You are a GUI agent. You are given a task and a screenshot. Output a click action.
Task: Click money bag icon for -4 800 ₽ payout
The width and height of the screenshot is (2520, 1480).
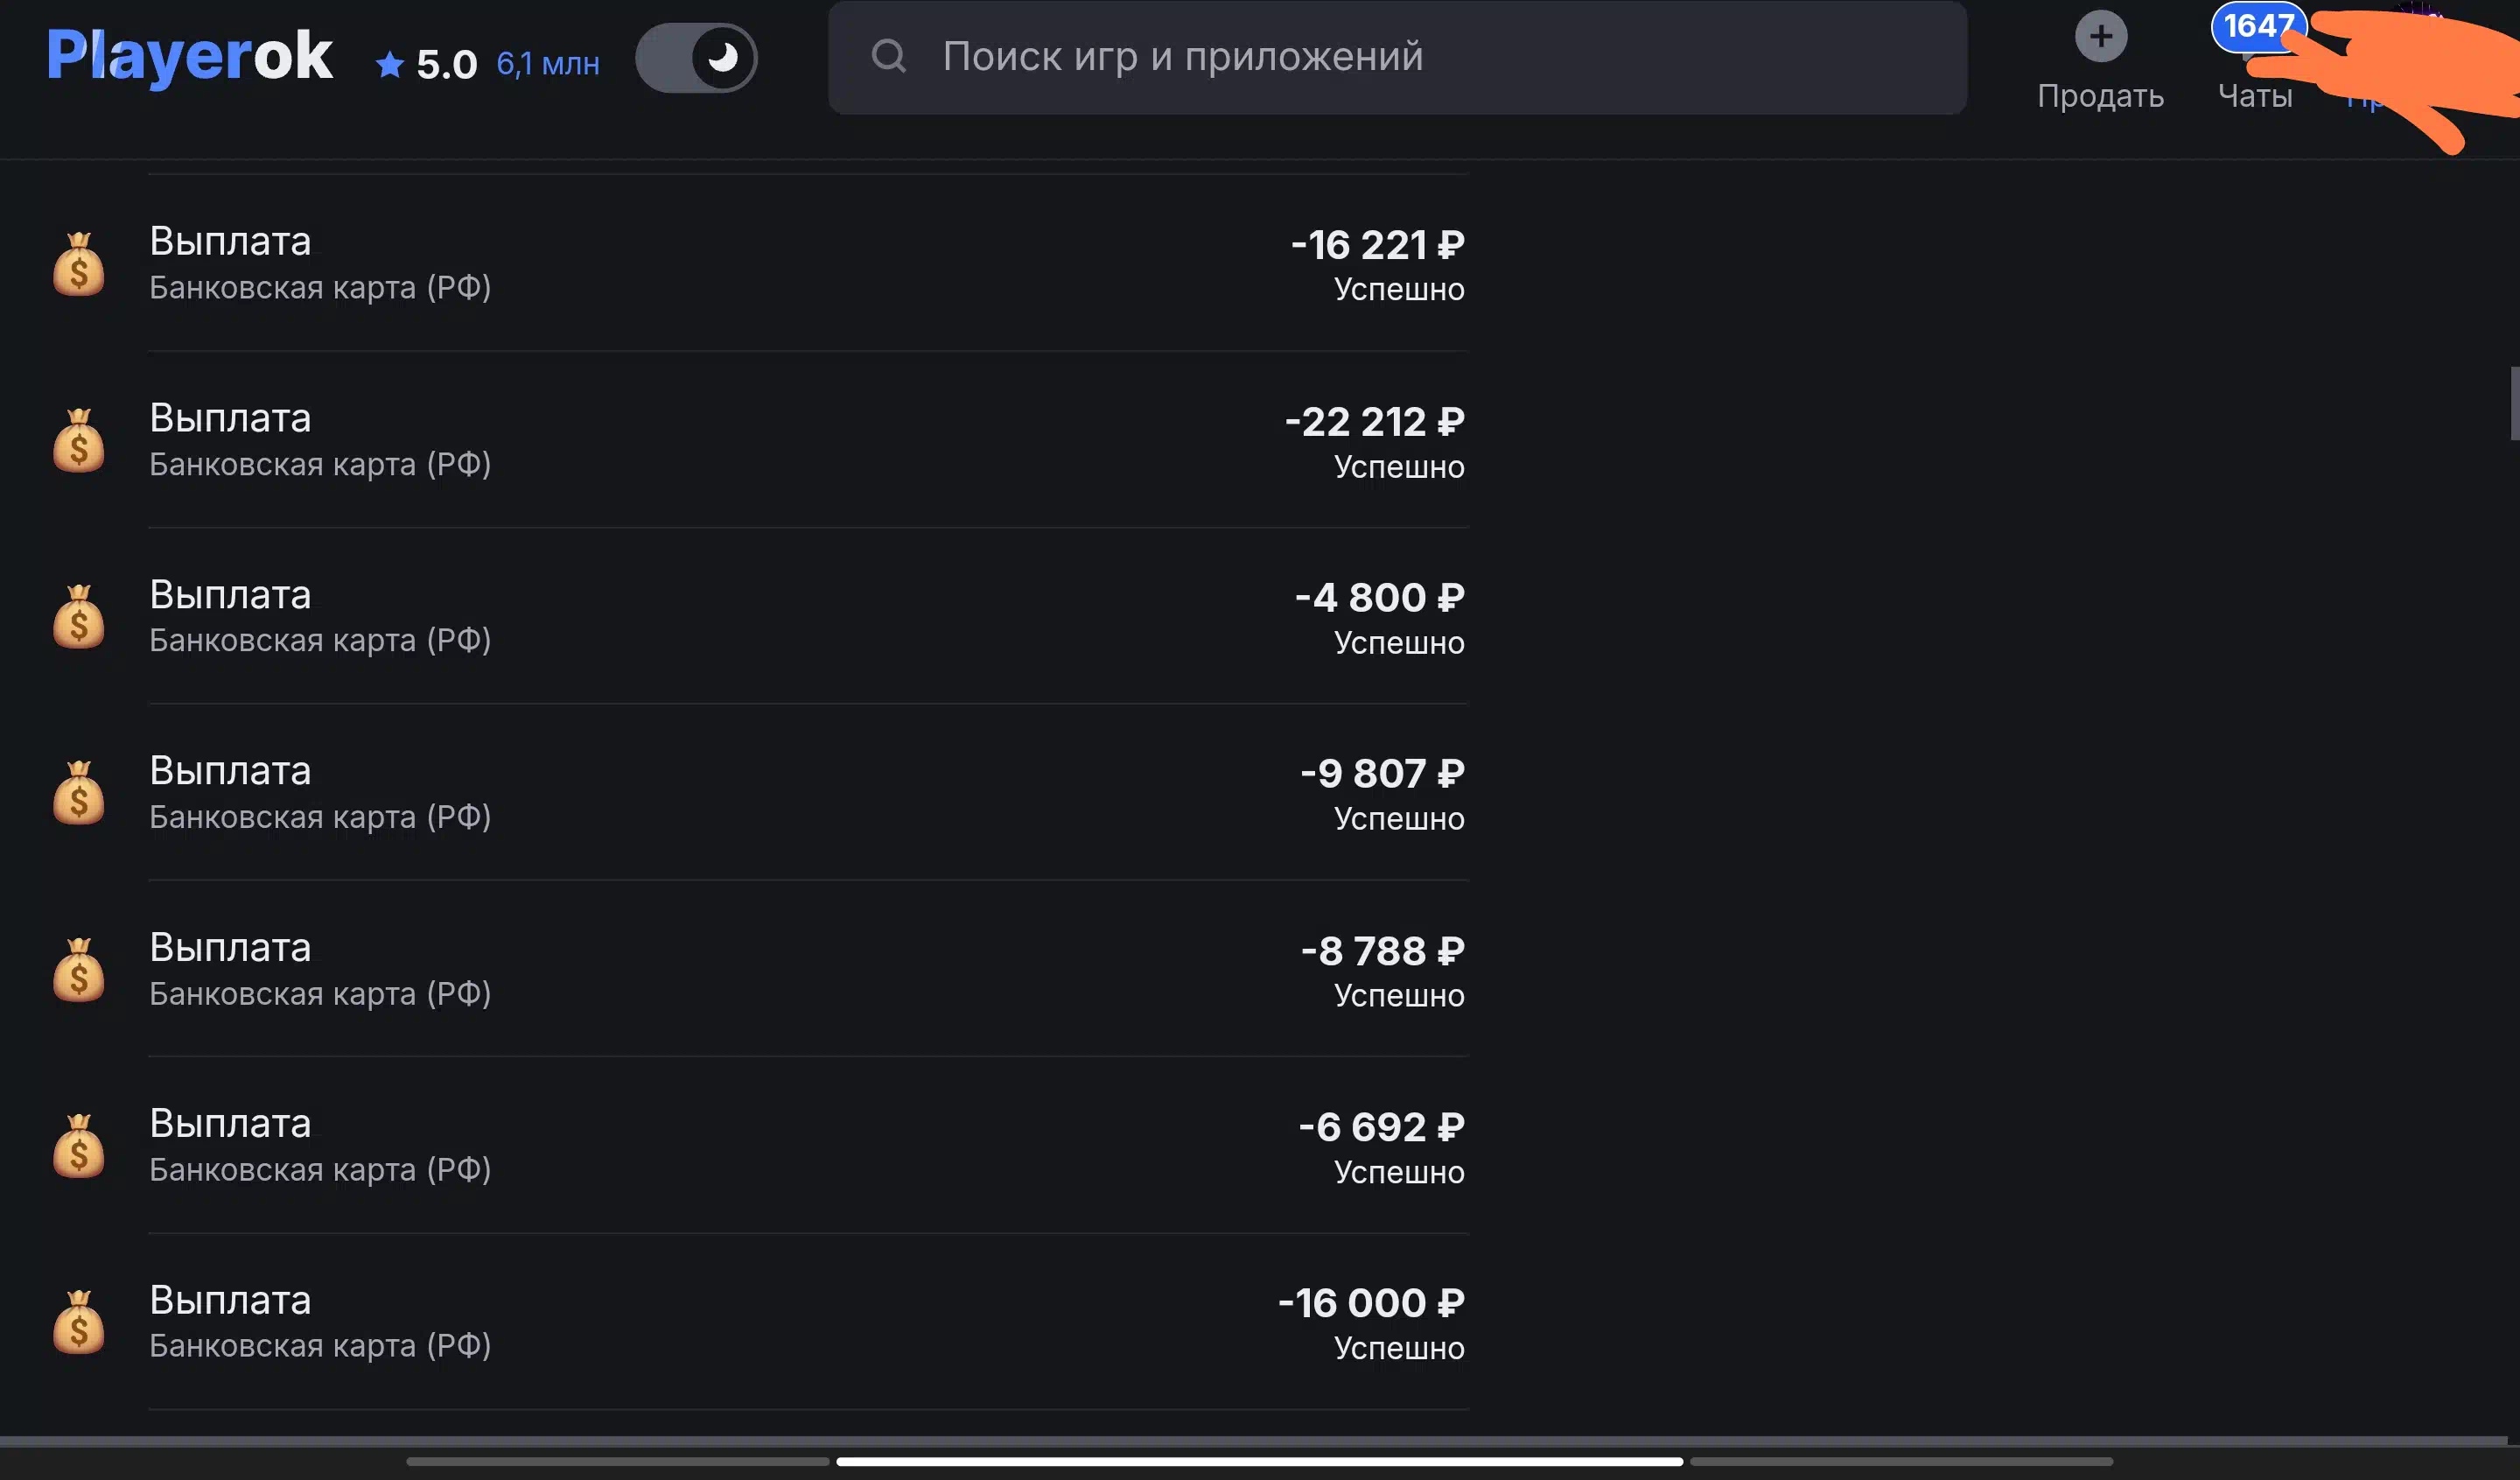click(x=79, y=617)
